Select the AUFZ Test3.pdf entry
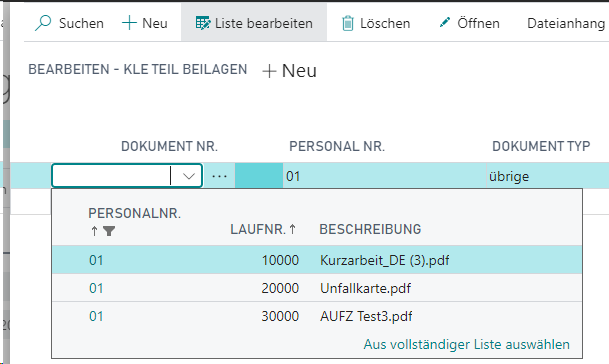Screen dimensions: 609x364 pyautogui.click(x=366, y=316)
